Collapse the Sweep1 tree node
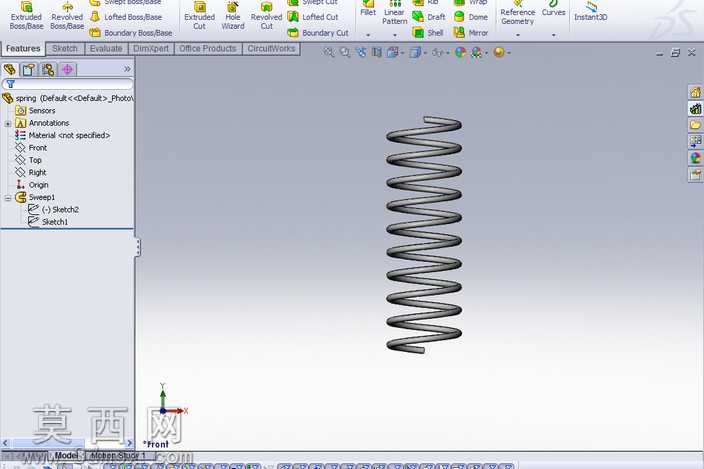Image resolution: width=704 pixels, height=469 pixels. pyautogui.click(x=8, y=197)
